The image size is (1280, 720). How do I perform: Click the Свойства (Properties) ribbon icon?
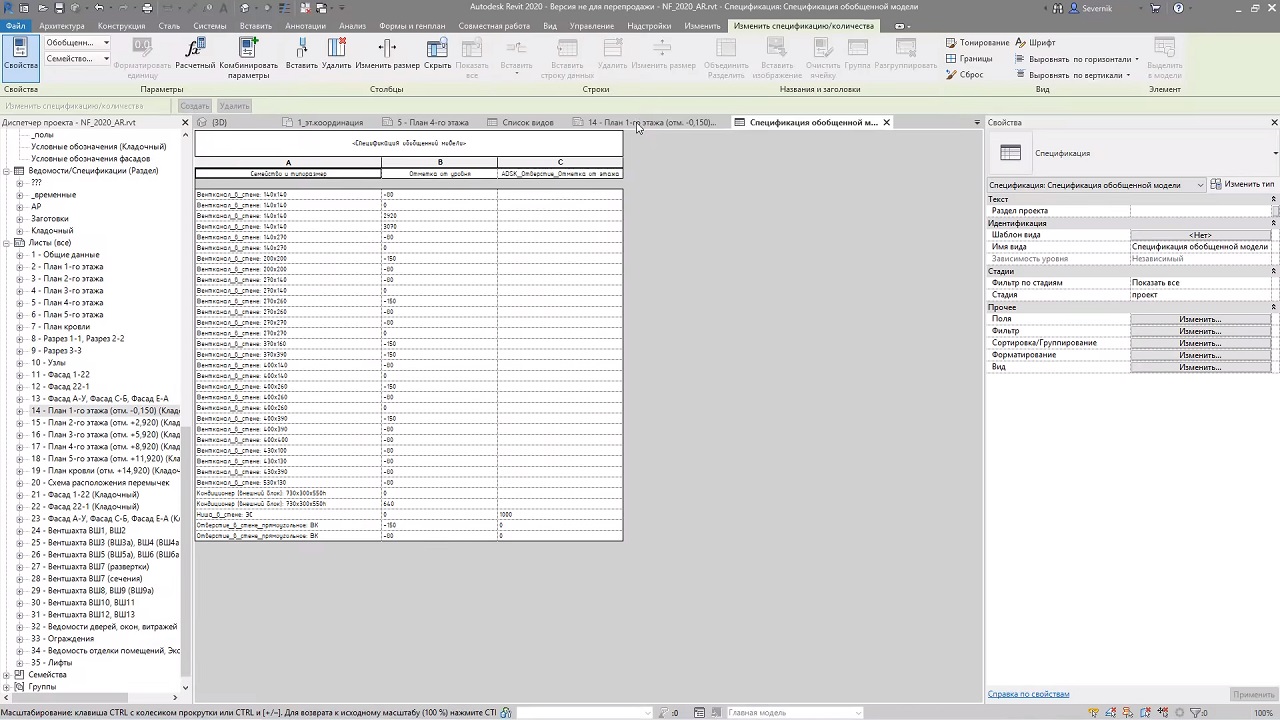click(20, 54)
